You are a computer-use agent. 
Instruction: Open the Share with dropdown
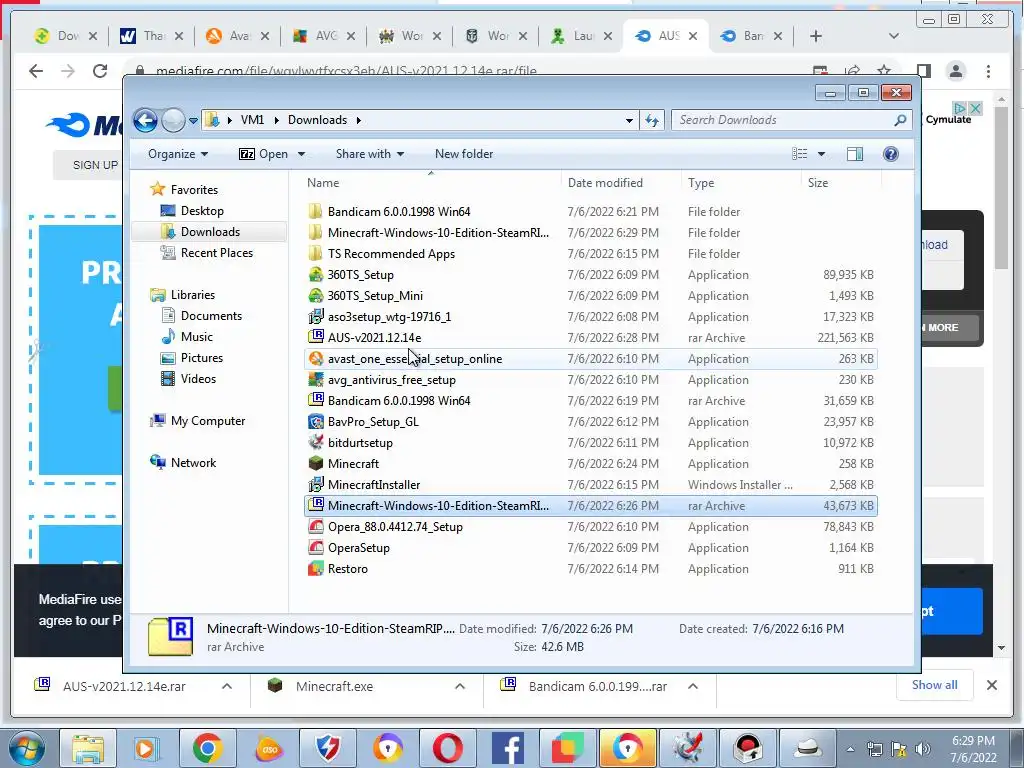click(x=370, y=154)
